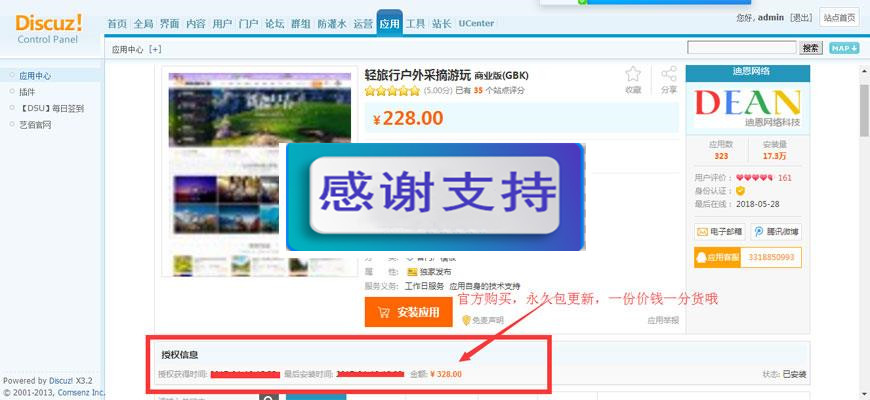
Task: Click the 站点首页 button
Action: tap(839, 18)
